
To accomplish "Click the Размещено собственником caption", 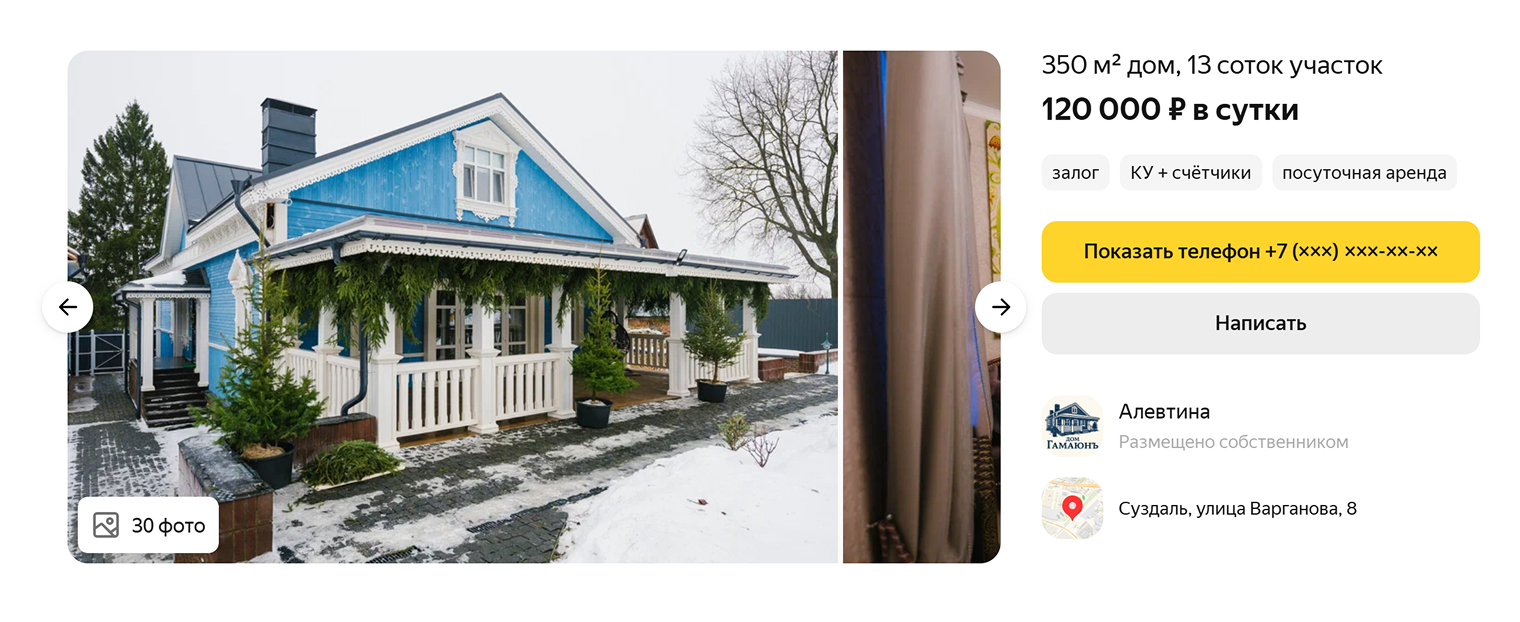I will (1233, 442).
